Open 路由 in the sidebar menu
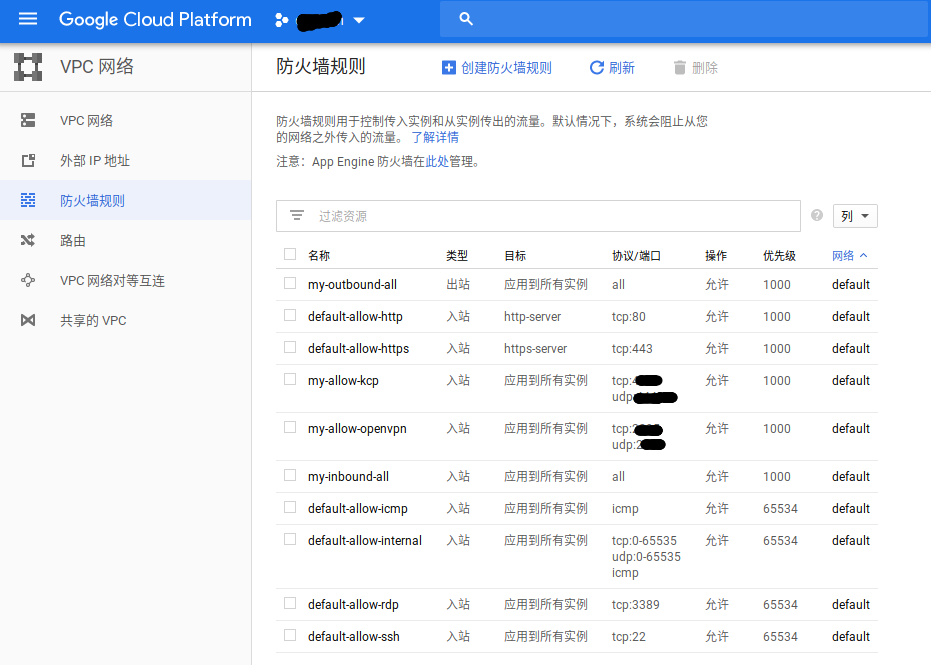Screen dimensions: 931x665 pos(73,241)
